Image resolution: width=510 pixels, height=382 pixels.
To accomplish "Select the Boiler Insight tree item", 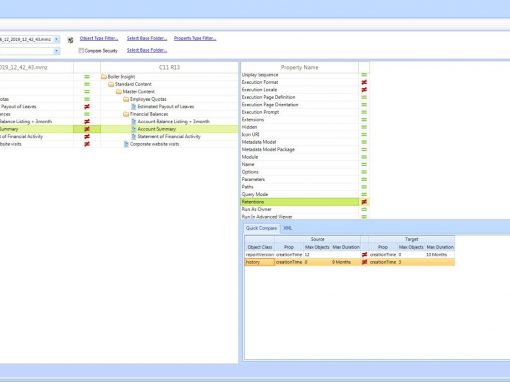I will click(x=121, y=77).
